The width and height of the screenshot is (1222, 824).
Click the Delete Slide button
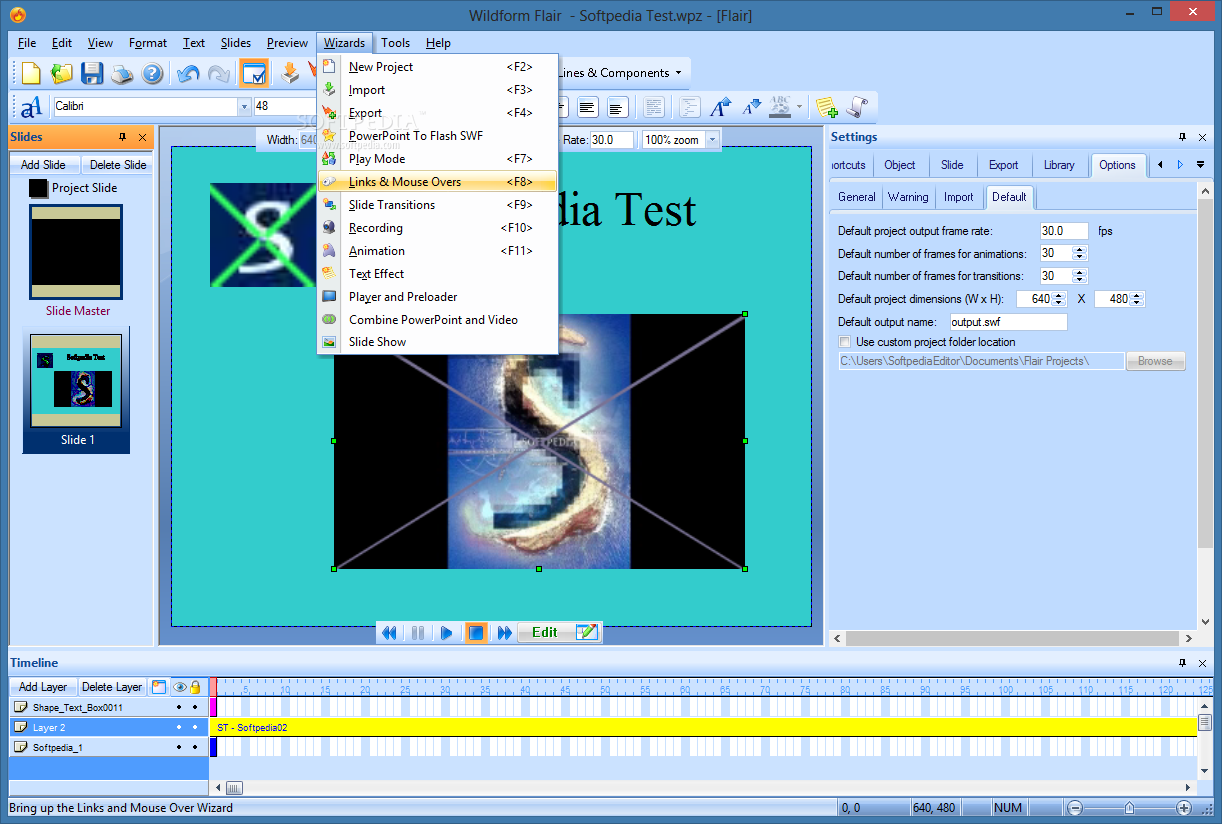tap(117, 165)
